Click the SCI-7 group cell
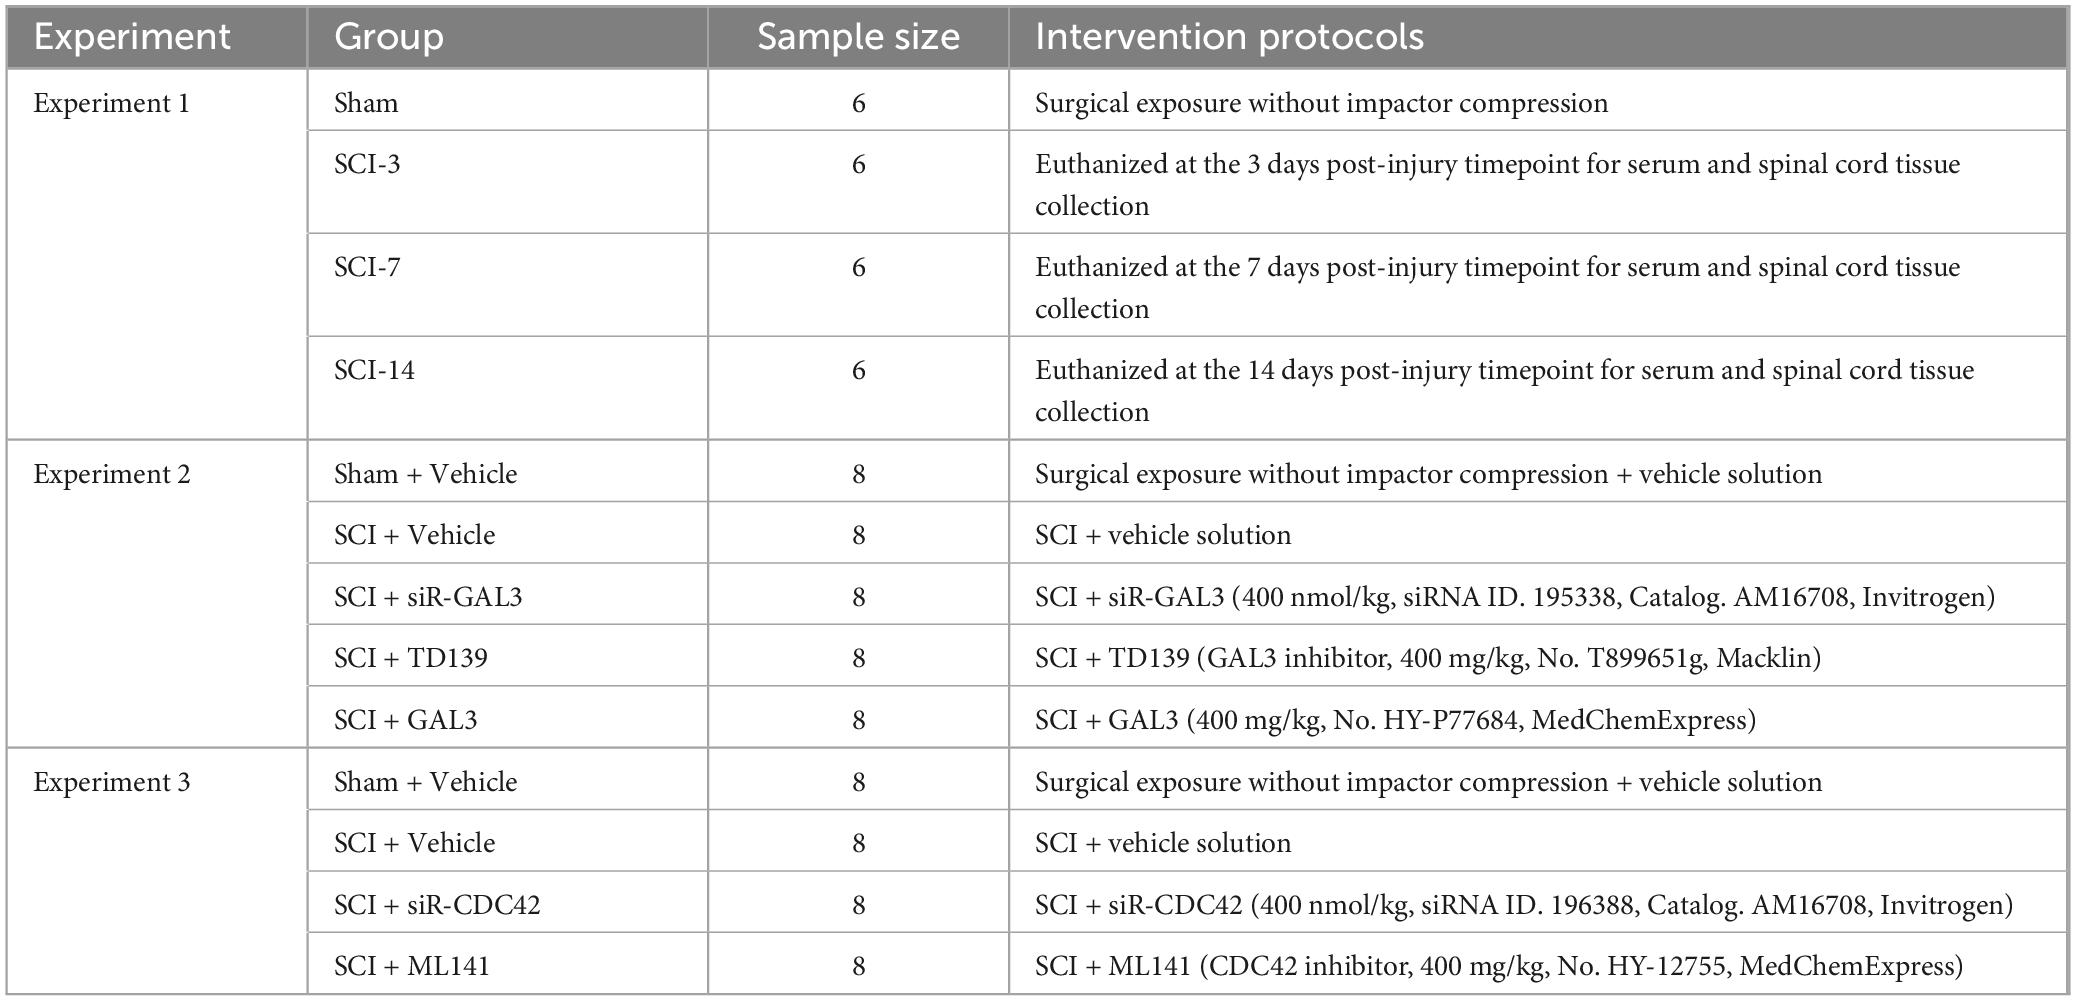 point(367,267)
